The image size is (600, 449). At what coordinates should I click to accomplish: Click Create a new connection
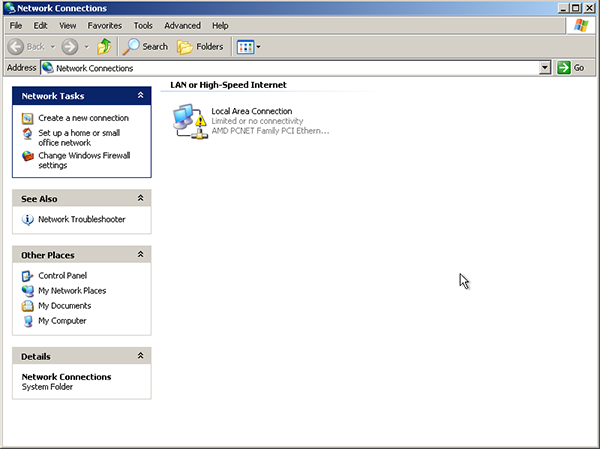point(83,118)
